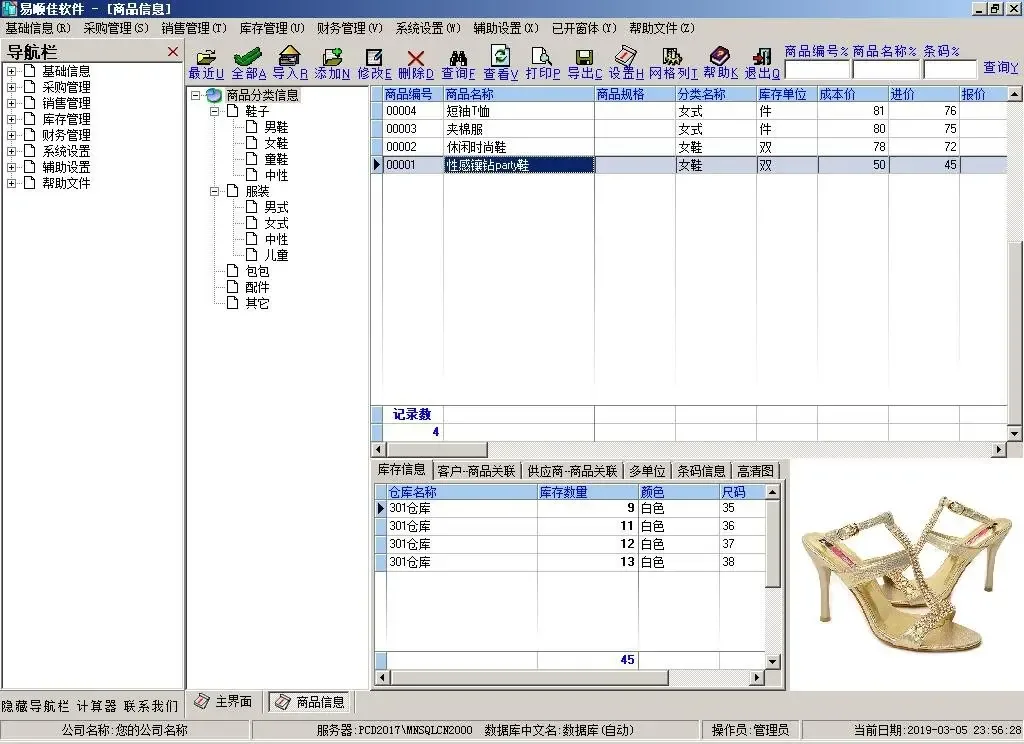Expand the 采购管理 navigation node

(11, 87)
